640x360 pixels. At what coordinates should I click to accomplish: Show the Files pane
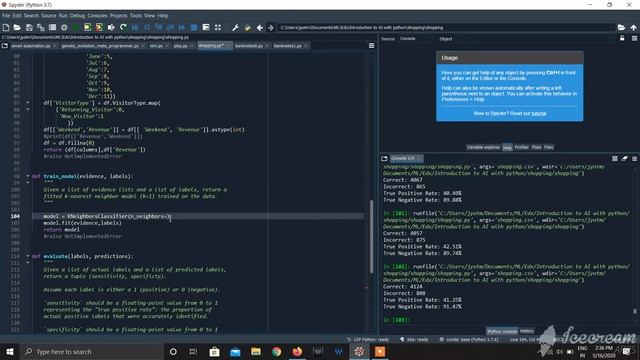coord(549,147)
